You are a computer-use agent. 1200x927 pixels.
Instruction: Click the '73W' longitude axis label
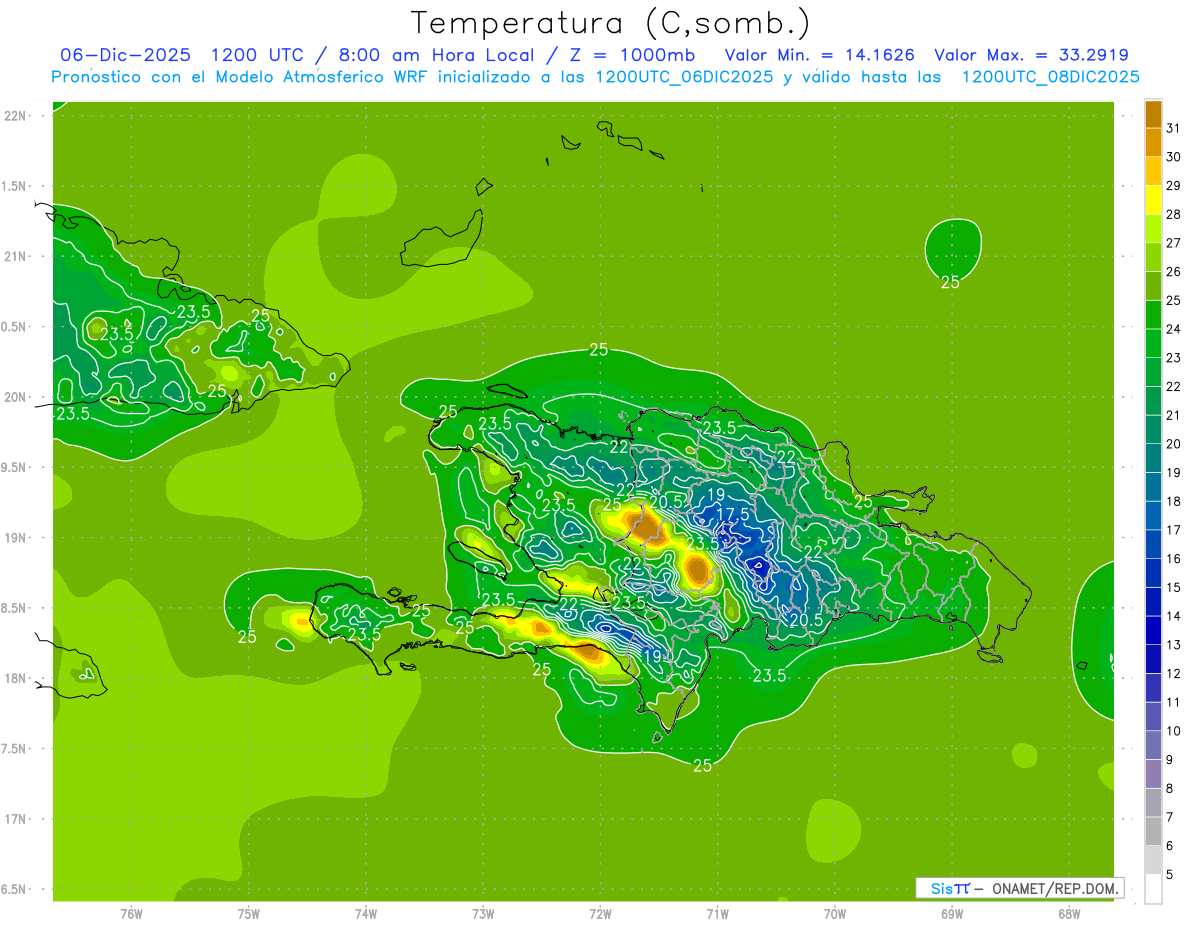[483, 914]
